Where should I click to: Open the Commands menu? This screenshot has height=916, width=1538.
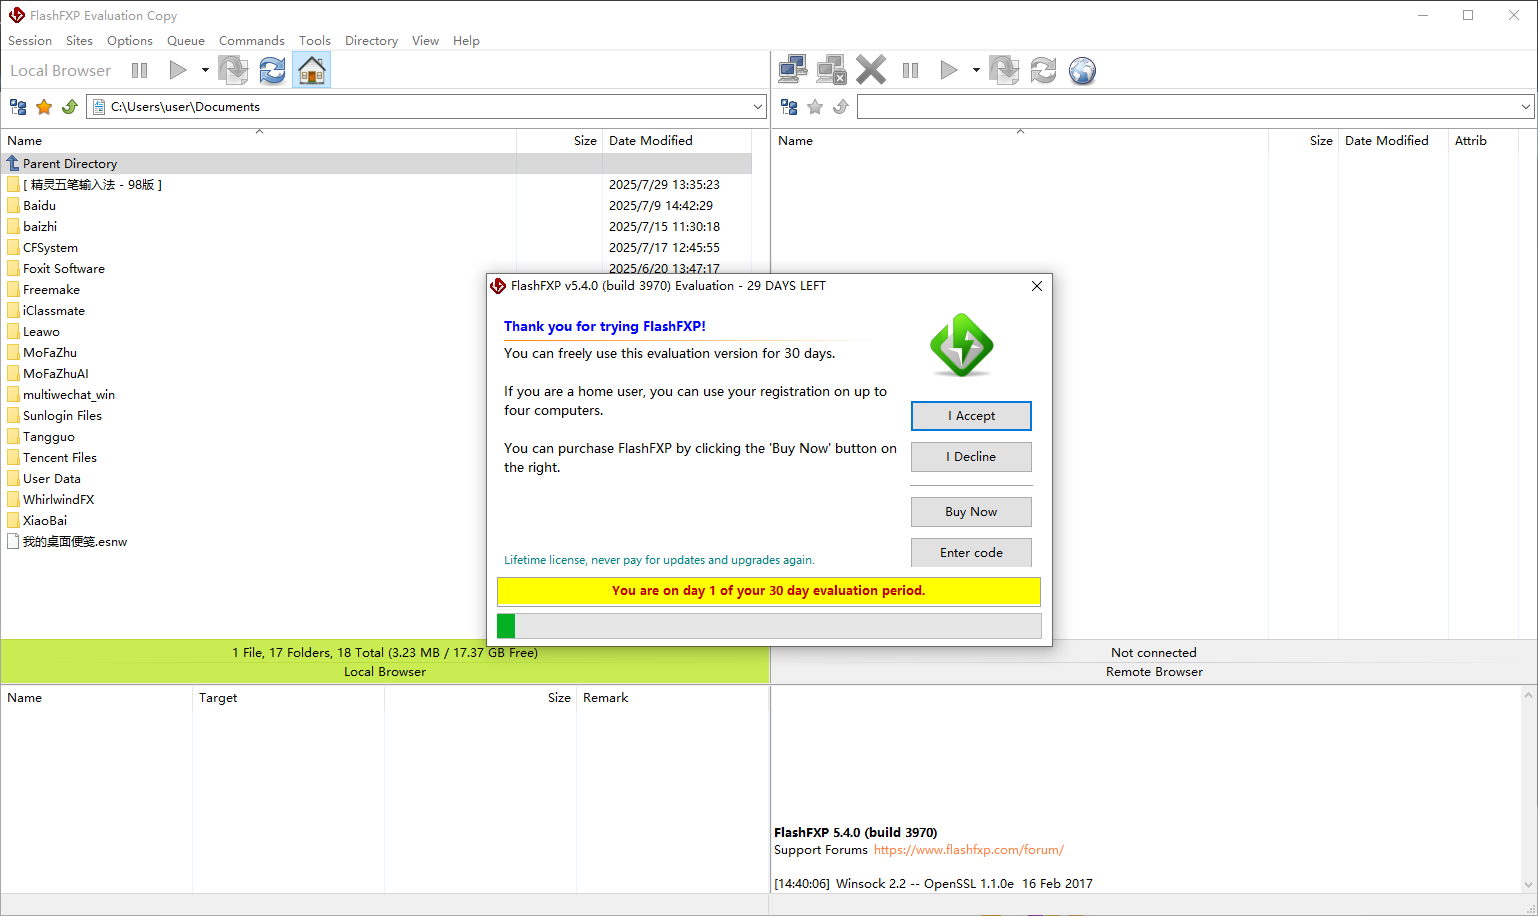coord(252,41)
